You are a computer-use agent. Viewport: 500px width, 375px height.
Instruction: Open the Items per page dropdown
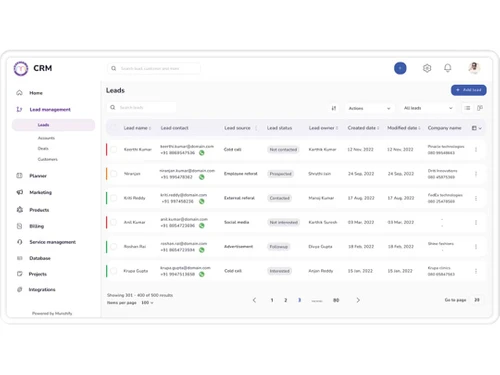point(147,303)
